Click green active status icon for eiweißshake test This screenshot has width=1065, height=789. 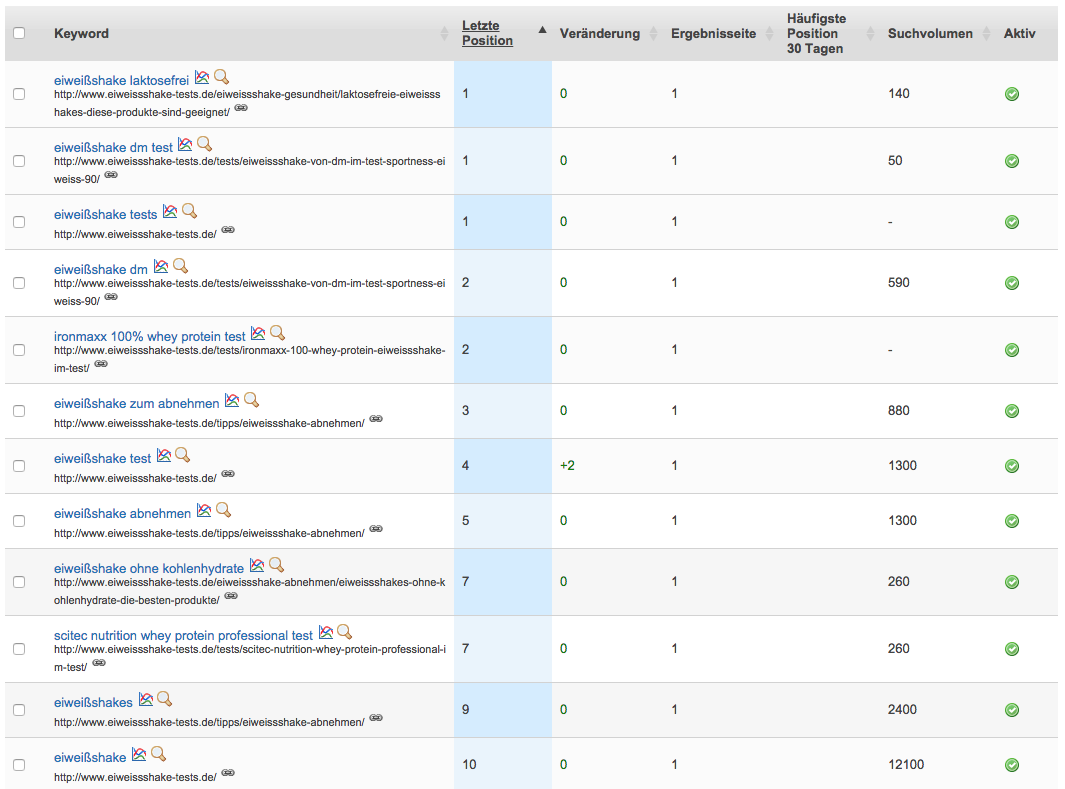point(1011,466)
